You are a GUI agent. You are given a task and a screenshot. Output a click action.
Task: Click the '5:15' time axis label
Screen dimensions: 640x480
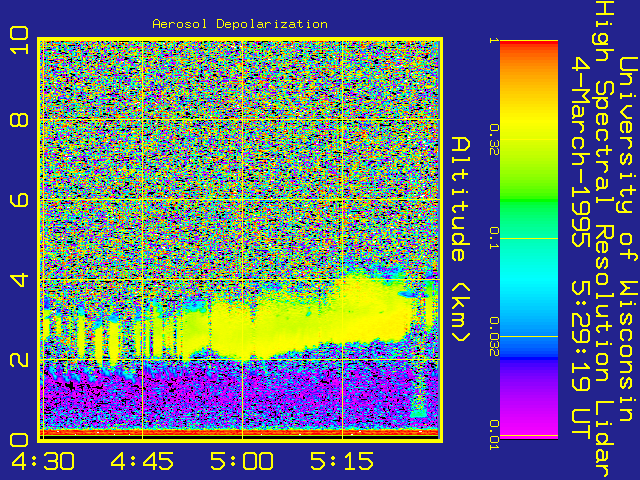point(342,461)
